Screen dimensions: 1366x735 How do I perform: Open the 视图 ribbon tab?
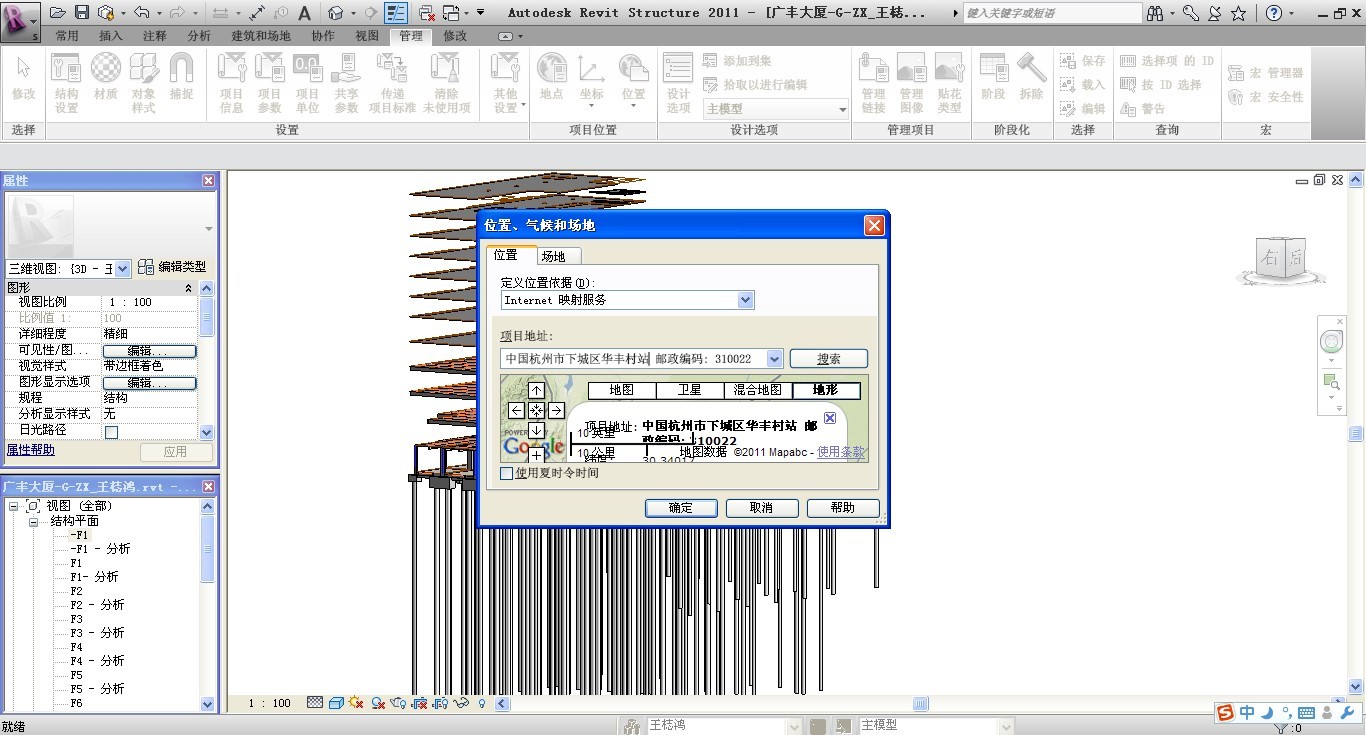tap(367, 35)
